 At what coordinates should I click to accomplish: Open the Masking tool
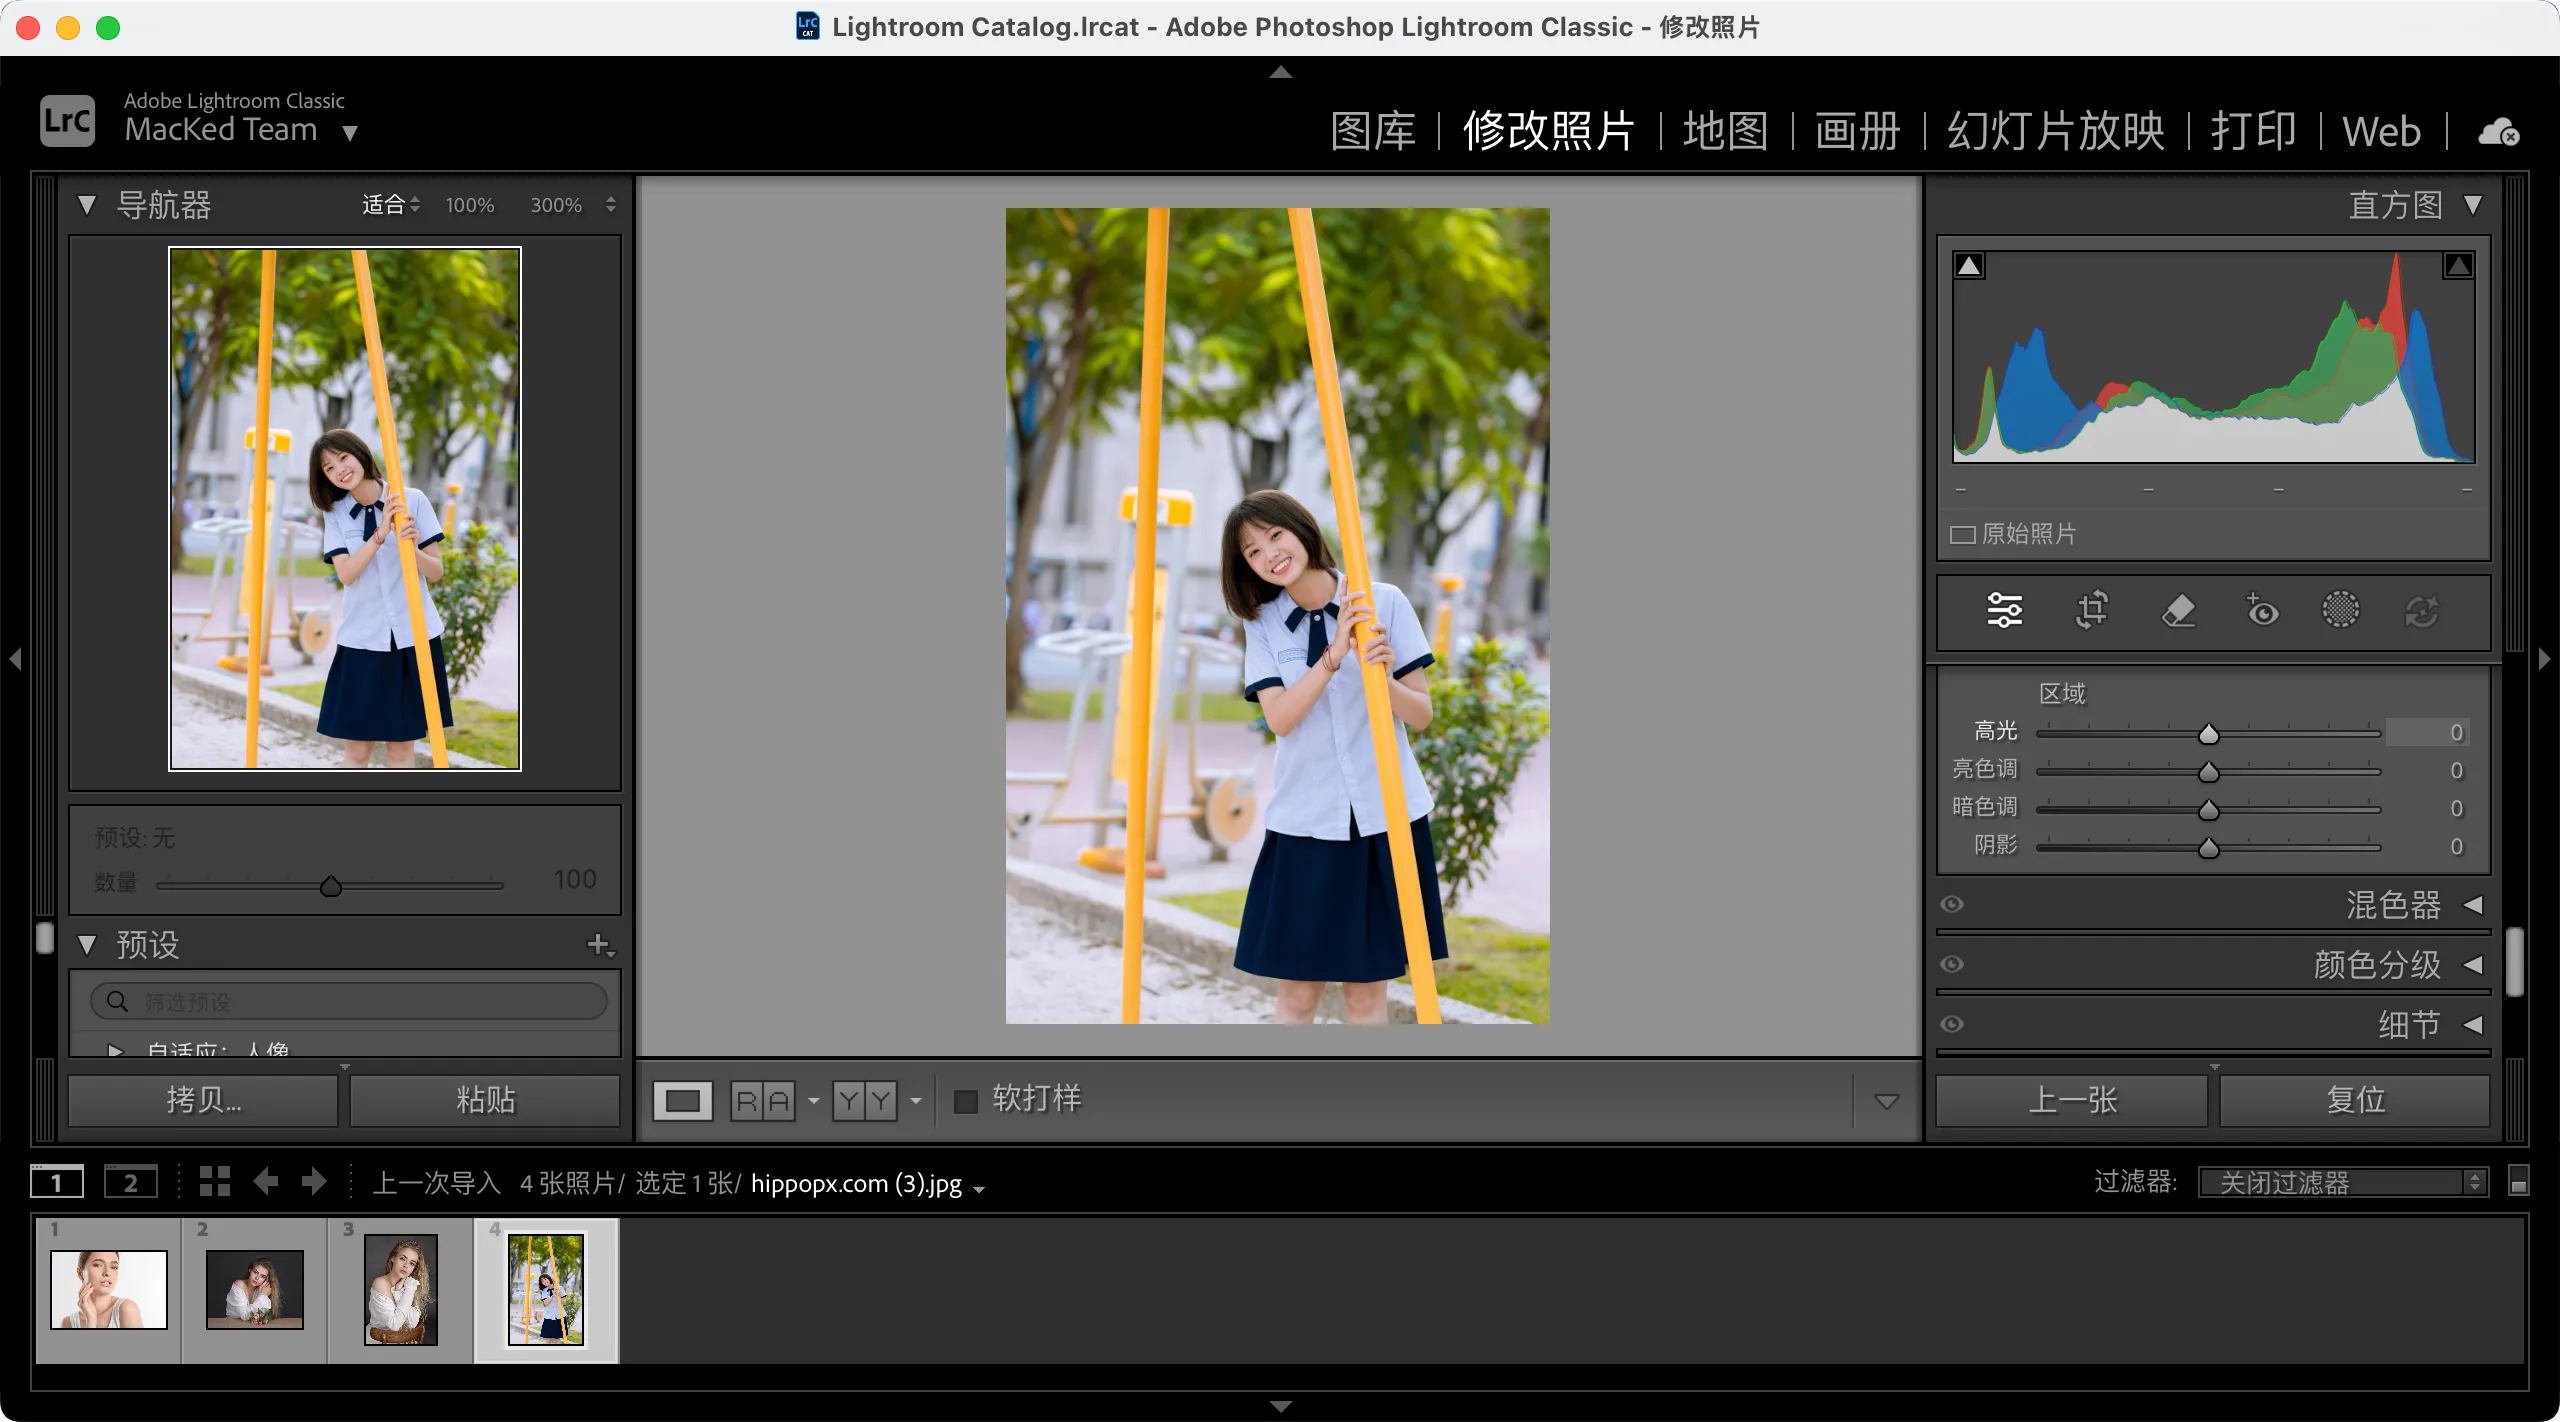tap(2340, 610)
